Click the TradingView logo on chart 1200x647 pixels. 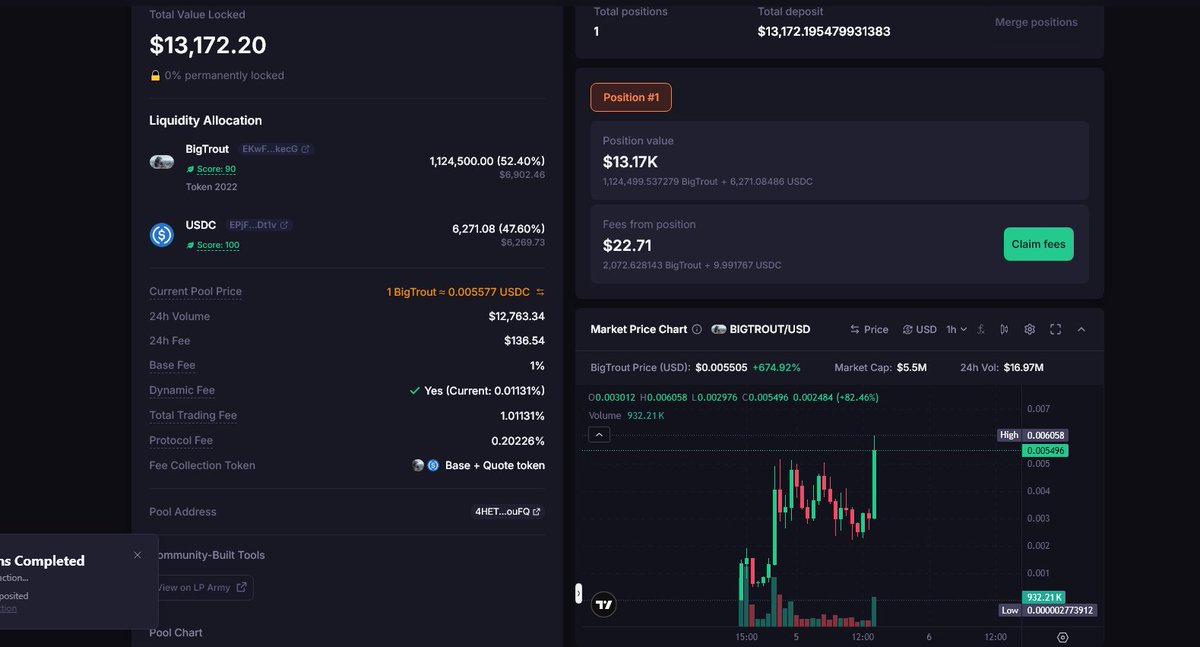coord(603,604)
